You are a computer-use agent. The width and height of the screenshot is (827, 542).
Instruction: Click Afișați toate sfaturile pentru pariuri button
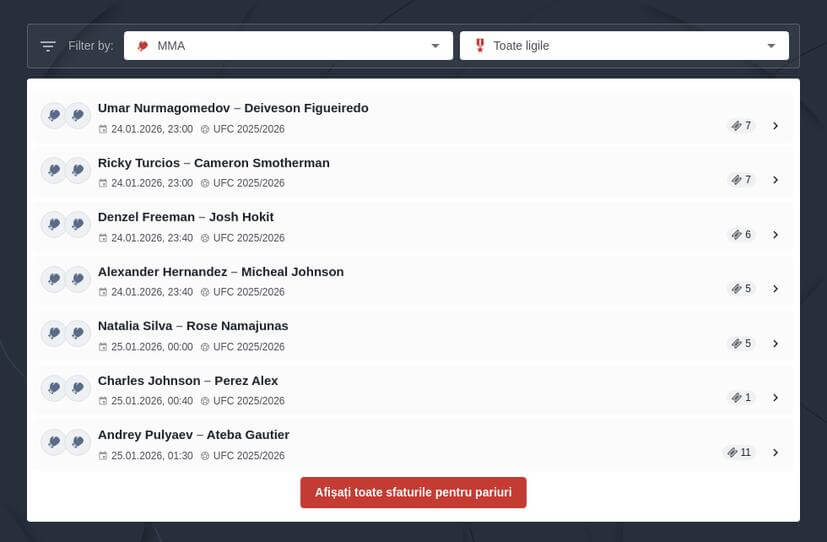coord(413,492)
